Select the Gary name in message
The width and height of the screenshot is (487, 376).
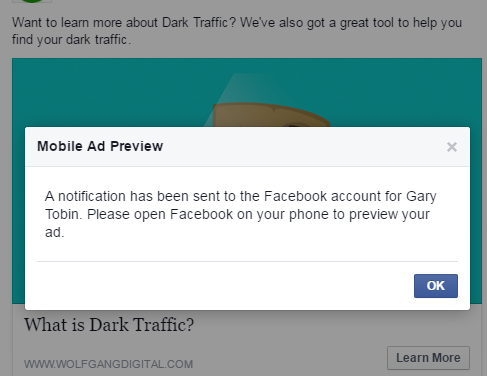tap(421, 197)
